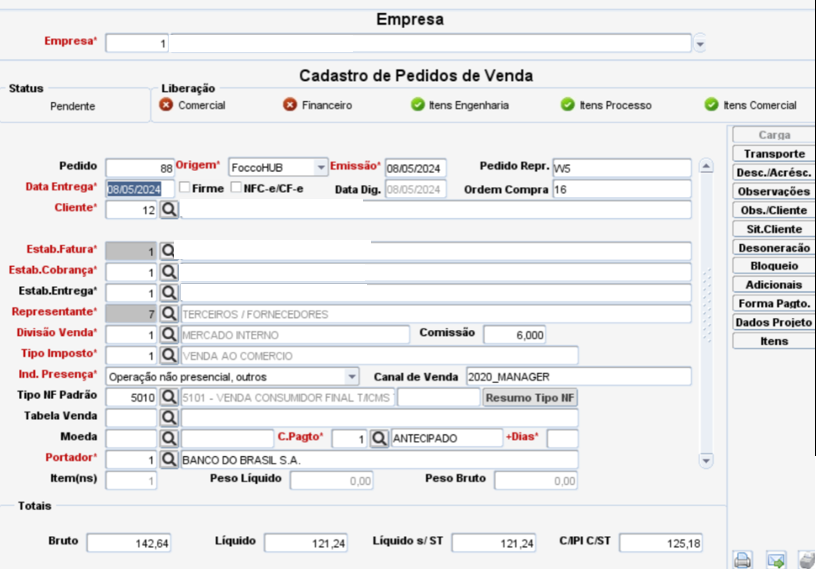Image resolution: width=816 pixels, height=569 pixels.
Task: Expand the Empresa dropdown arrow
Action: click(x=700, y=44)
